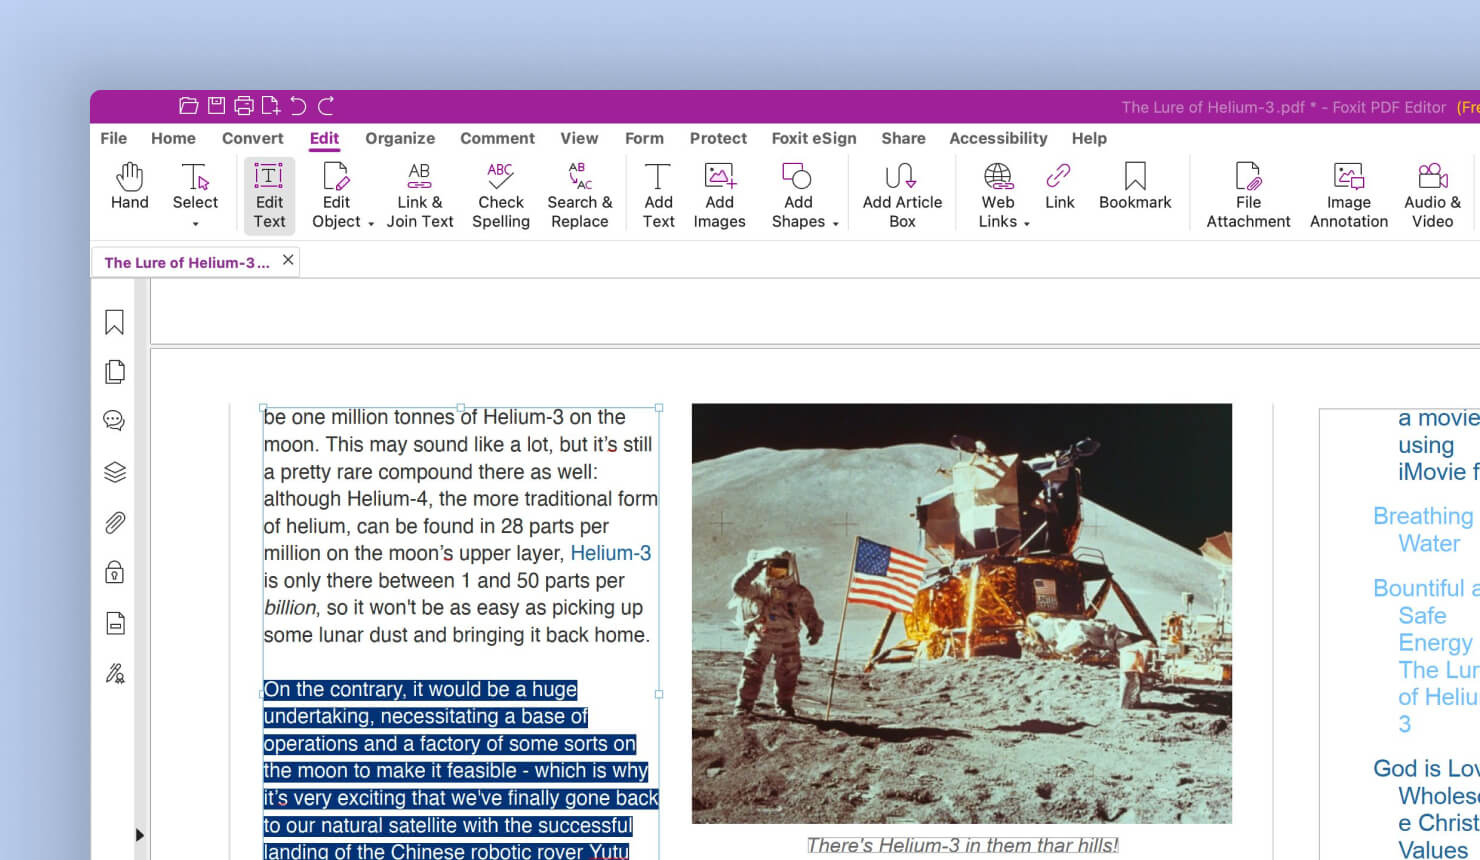Viewport: 1480px width, 860px height.
Task: Select the Edit ribbon tab
Action: (324, 138)
